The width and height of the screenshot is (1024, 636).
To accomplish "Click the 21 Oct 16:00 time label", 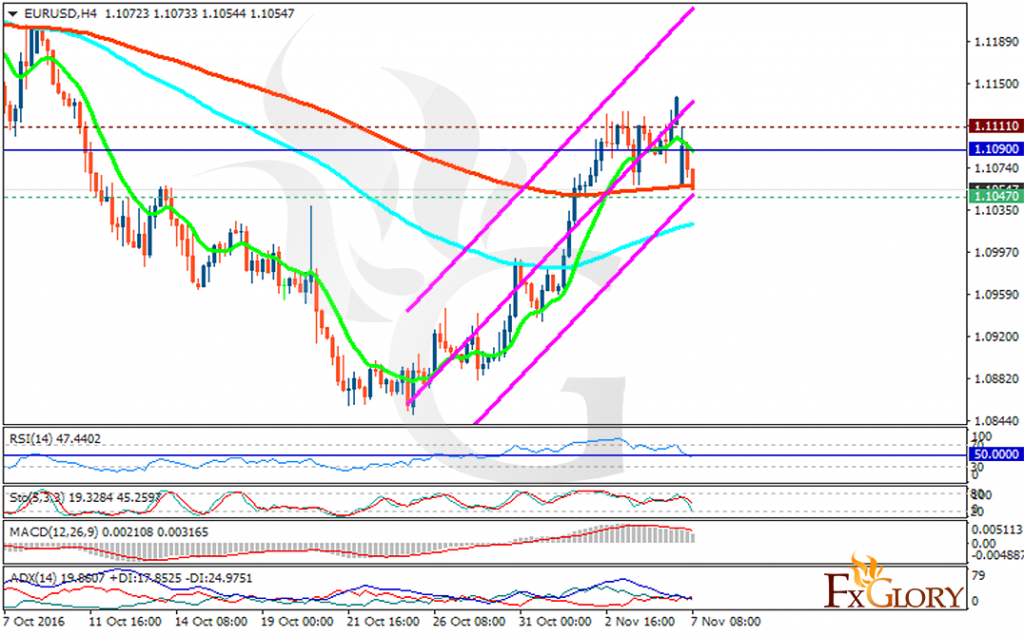I will point(383,621).
